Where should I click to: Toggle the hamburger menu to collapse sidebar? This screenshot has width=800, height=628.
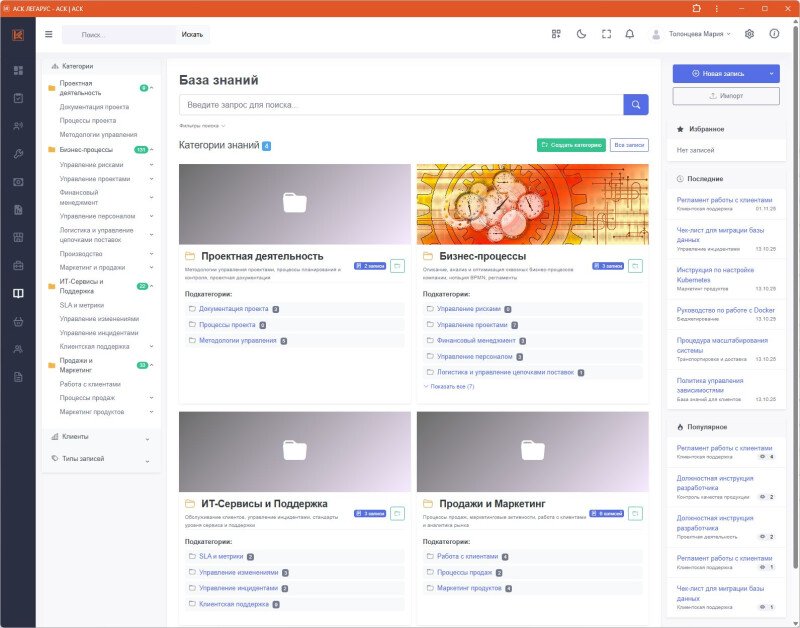[x=48, y=34]
